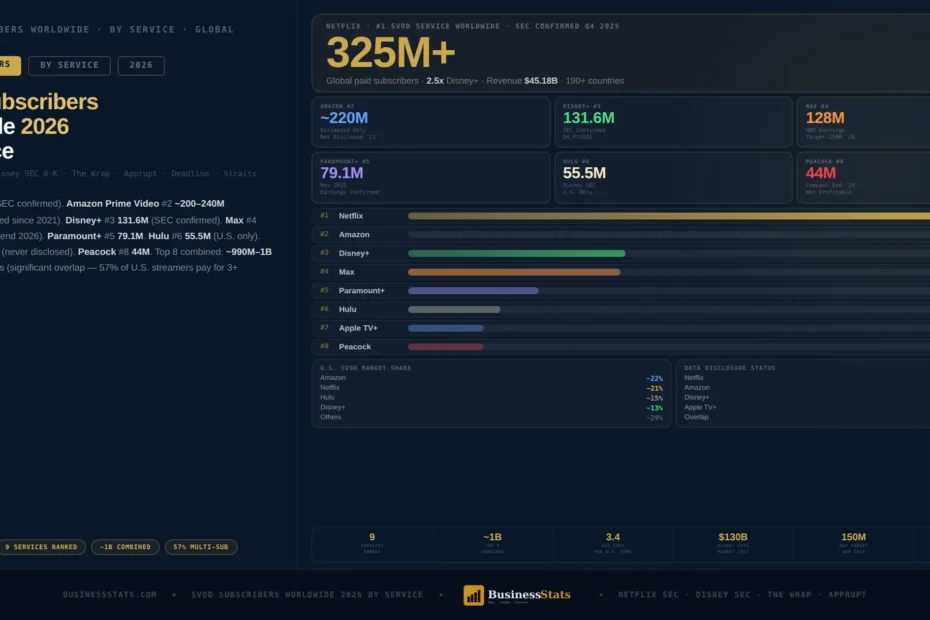The width and height of the screenshot is (930, 620).
Task: Click the orange Max #4 ranking bar
Action: (x=514, y=272)
